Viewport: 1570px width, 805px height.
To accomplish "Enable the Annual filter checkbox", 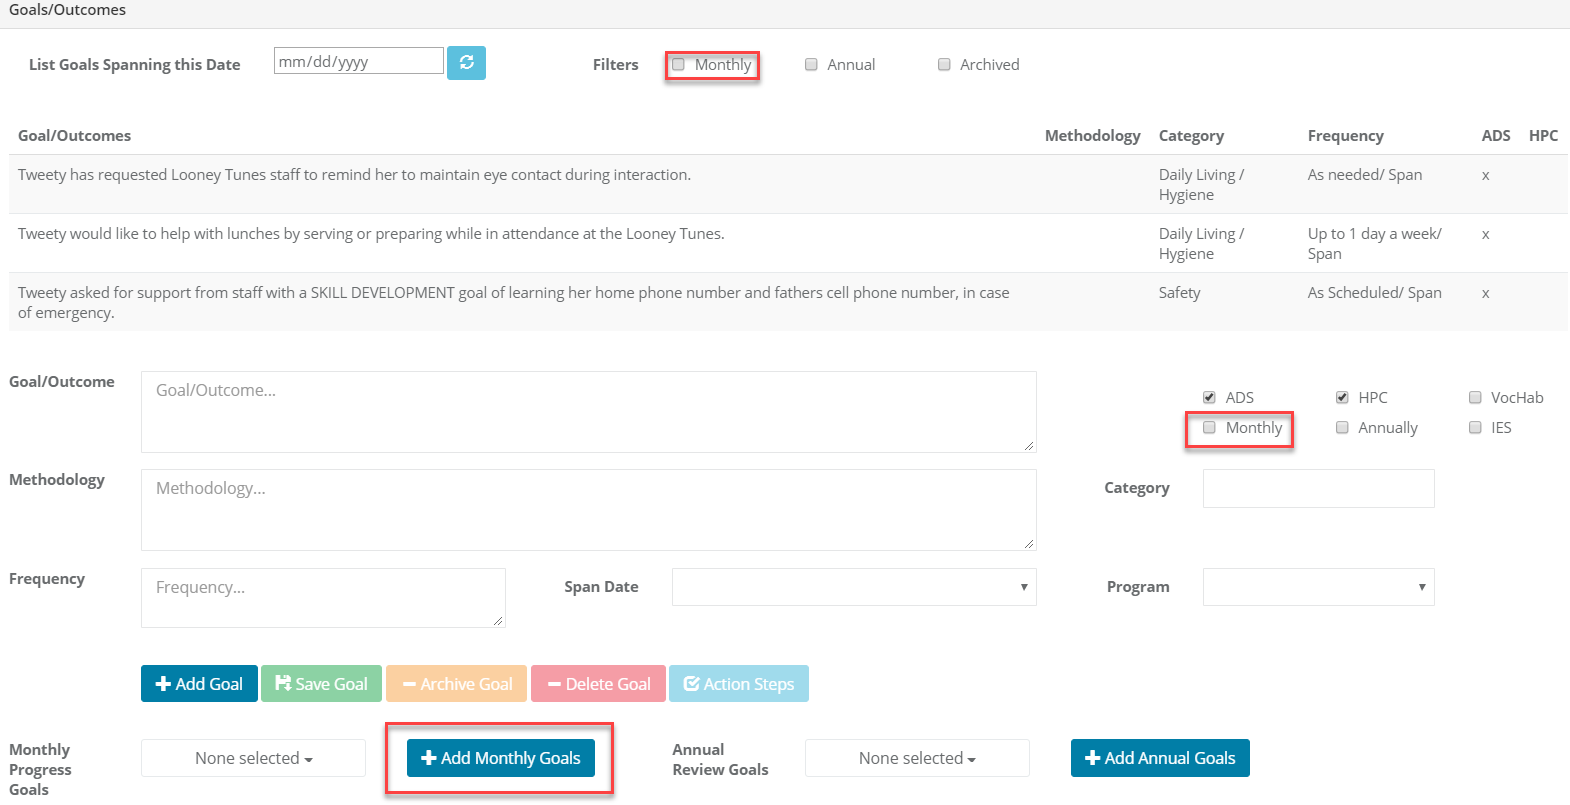I will tap(811, 65).
